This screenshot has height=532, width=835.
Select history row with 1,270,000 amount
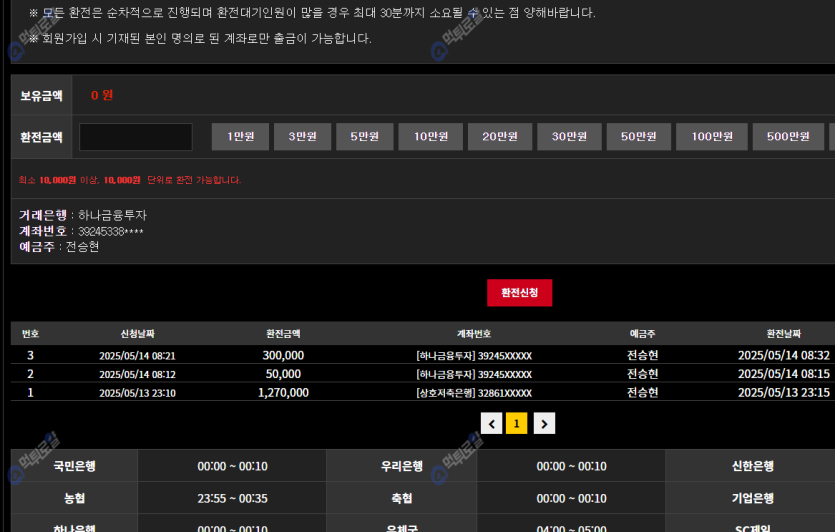pos(283,392)
